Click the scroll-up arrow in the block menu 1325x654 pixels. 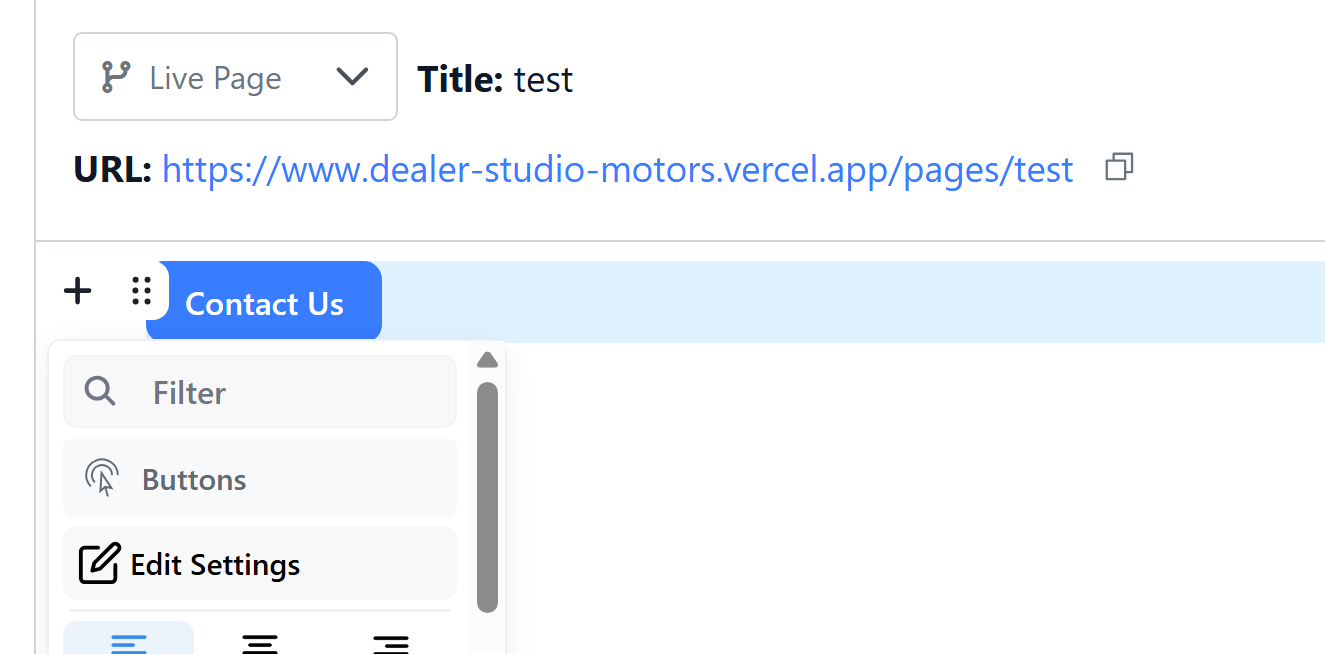[x=487, y=360]
